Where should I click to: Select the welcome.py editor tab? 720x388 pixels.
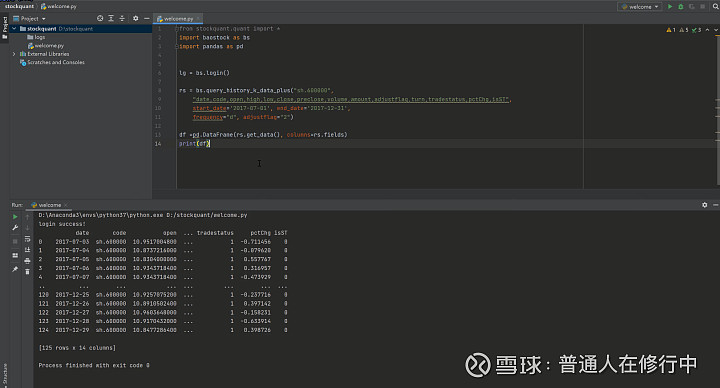(x=175, y=19)
